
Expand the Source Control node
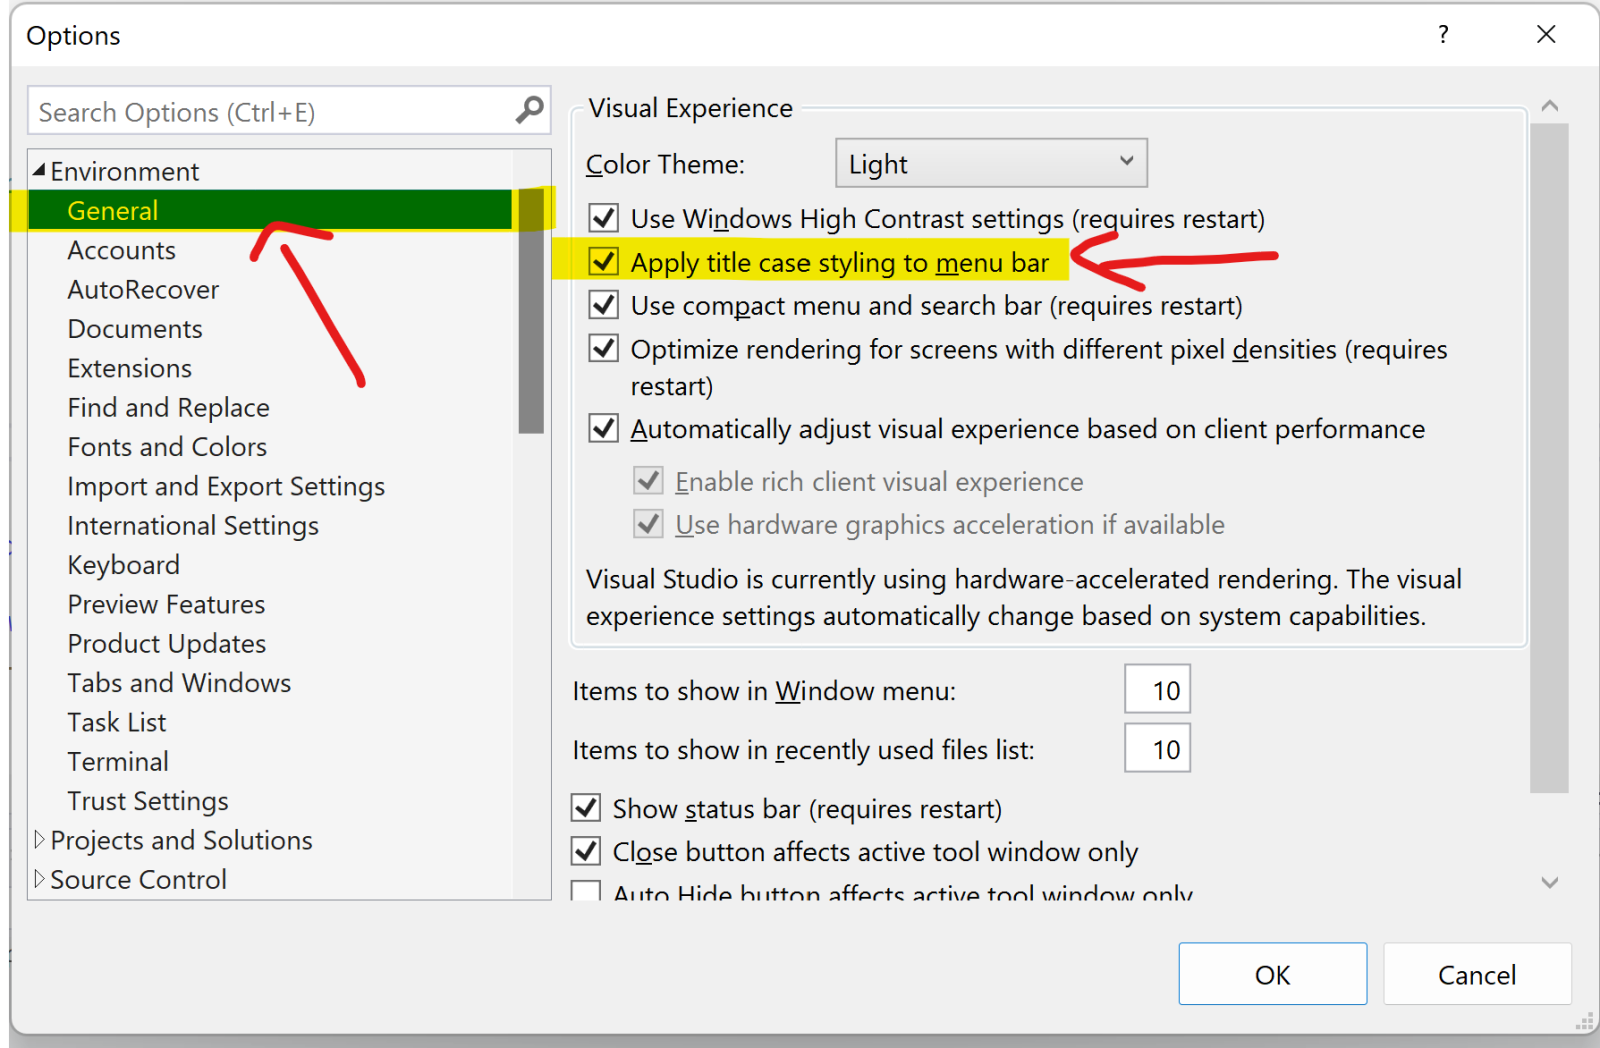pyautogui.click(x=40, y=879)
